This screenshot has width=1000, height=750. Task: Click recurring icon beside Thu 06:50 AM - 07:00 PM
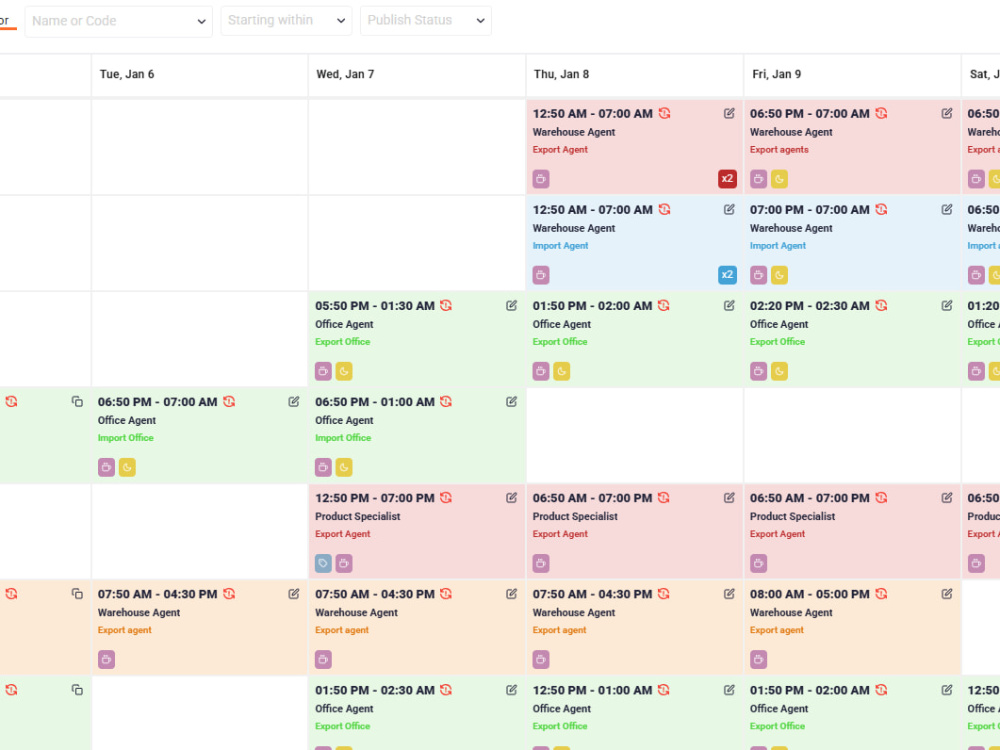663,498
